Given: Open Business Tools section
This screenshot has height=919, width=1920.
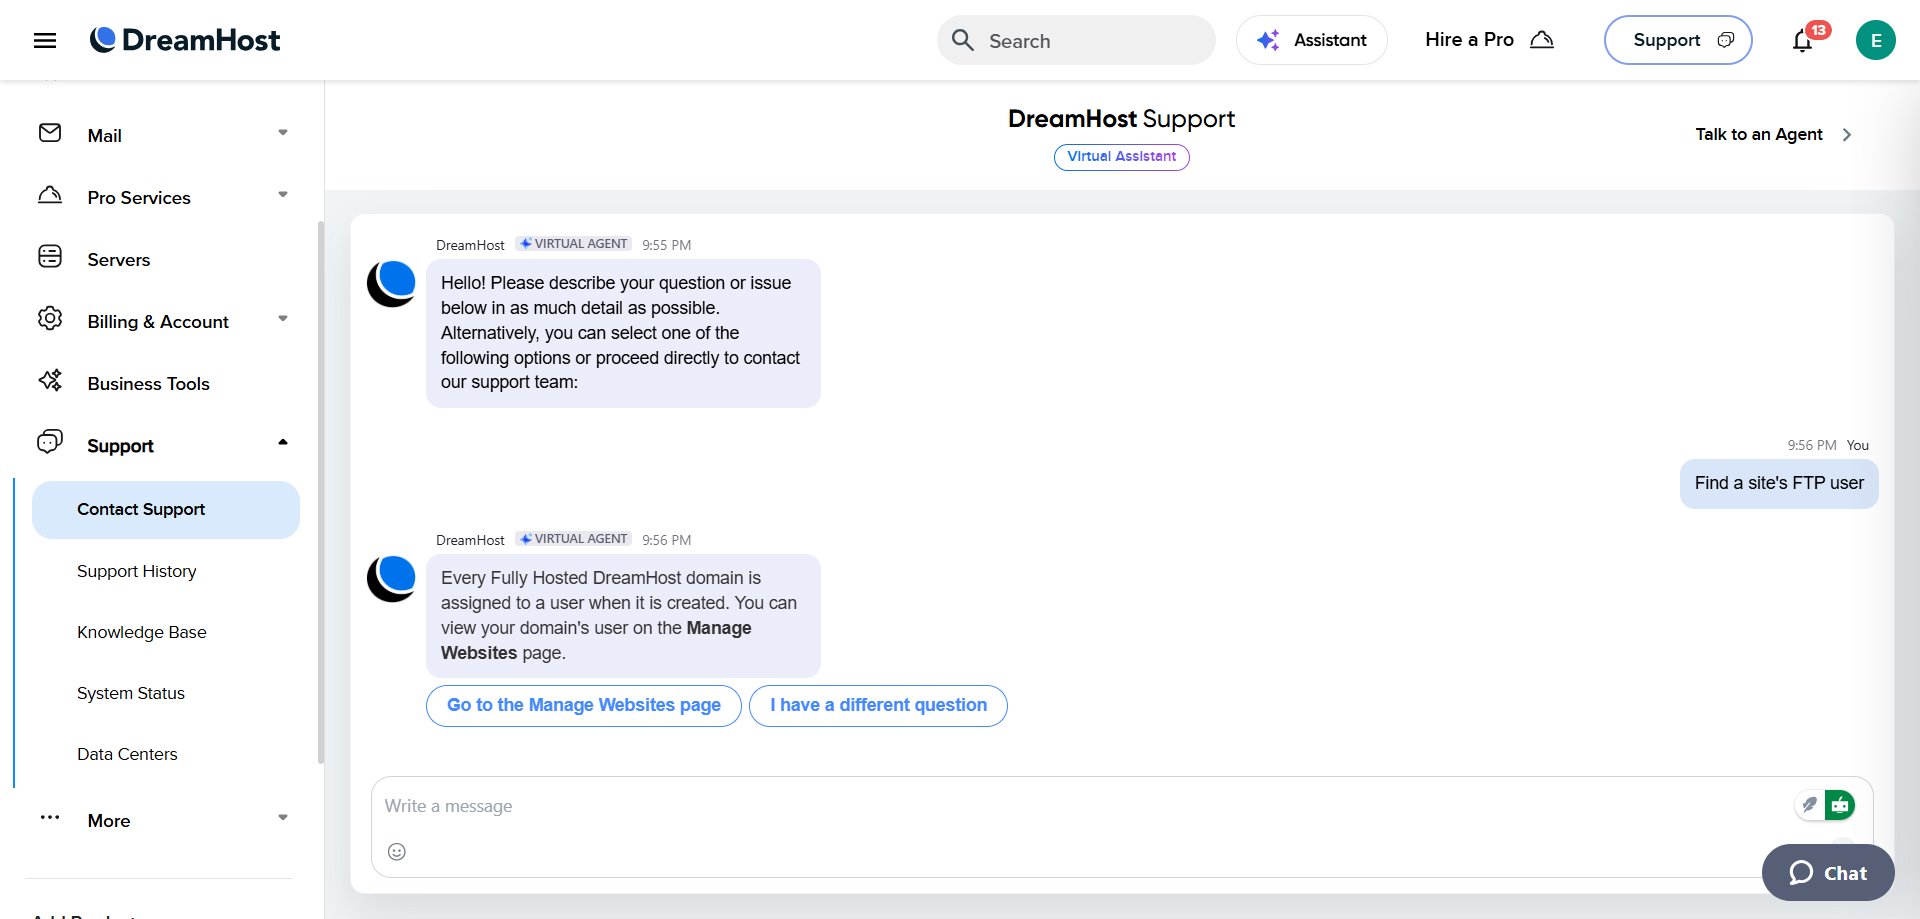Looking at the screenshot, I should pos(149,384).
